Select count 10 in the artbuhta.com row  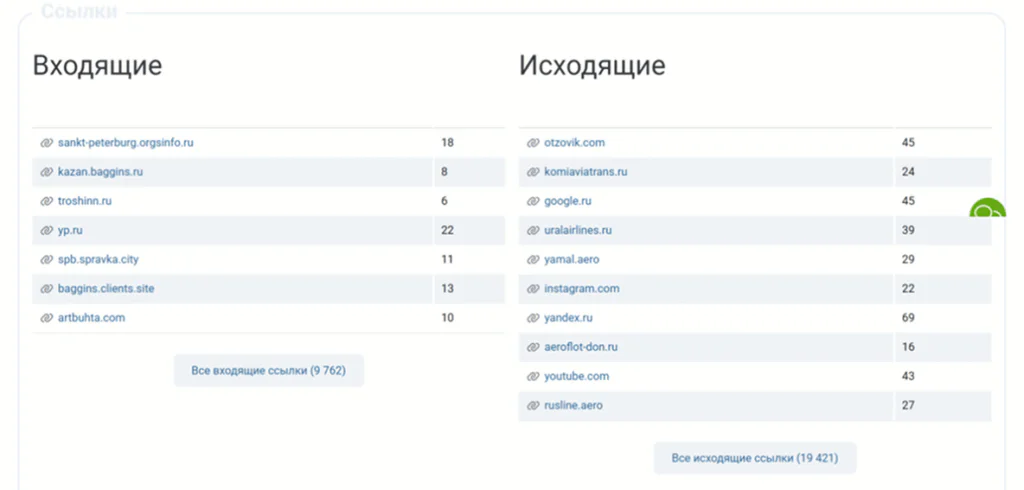coord(447,318)
